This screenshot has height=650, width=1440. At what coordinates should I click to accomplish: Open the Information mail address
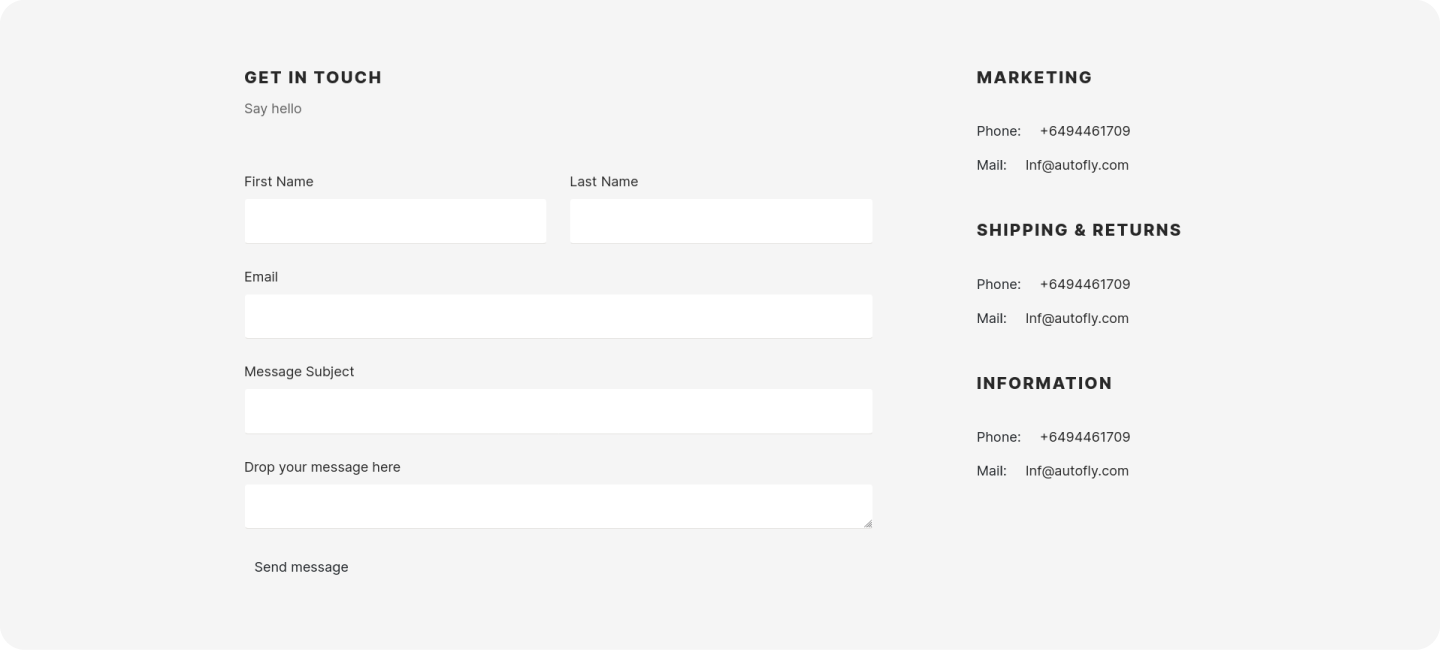(x=1077, y=471)
